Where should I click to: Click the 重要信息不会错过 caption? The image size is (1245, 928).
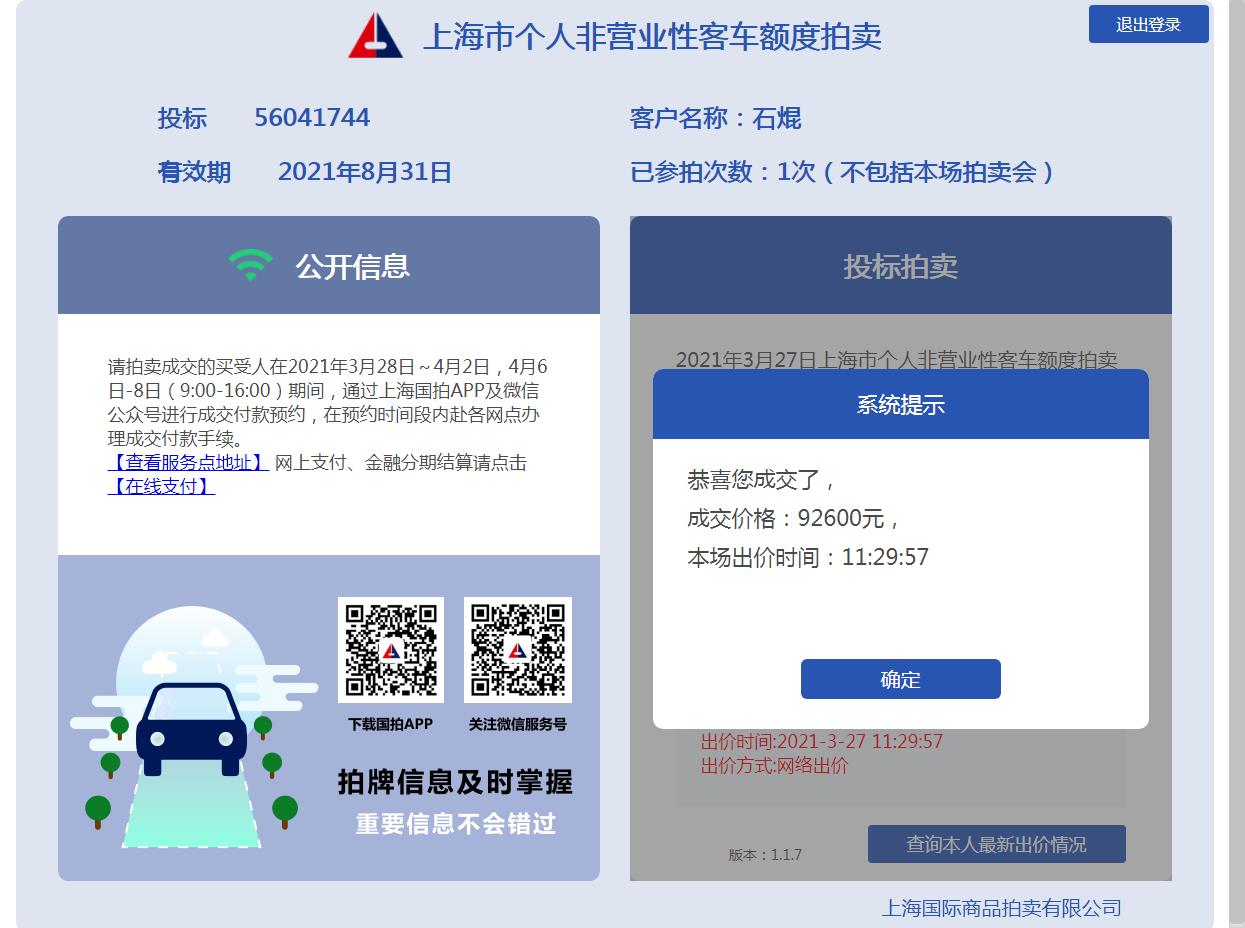click(x=456, y=824)
